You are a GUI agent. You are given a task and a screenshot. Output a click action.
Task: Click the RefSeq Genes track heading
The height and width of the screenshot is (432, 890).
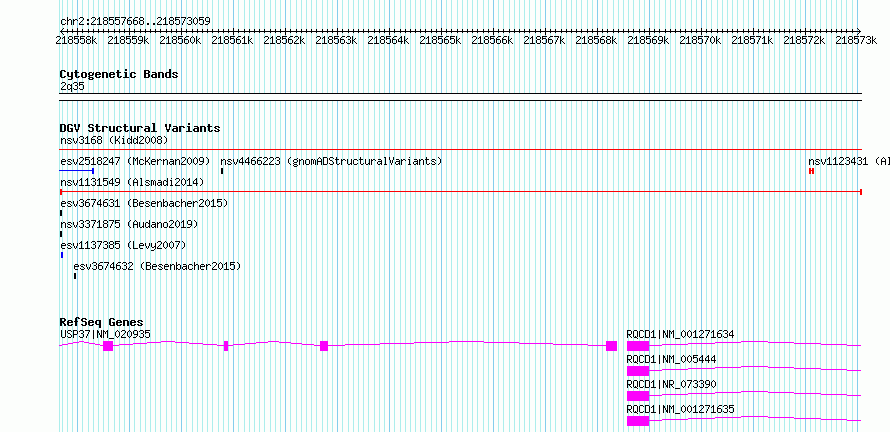pos(102,322)
